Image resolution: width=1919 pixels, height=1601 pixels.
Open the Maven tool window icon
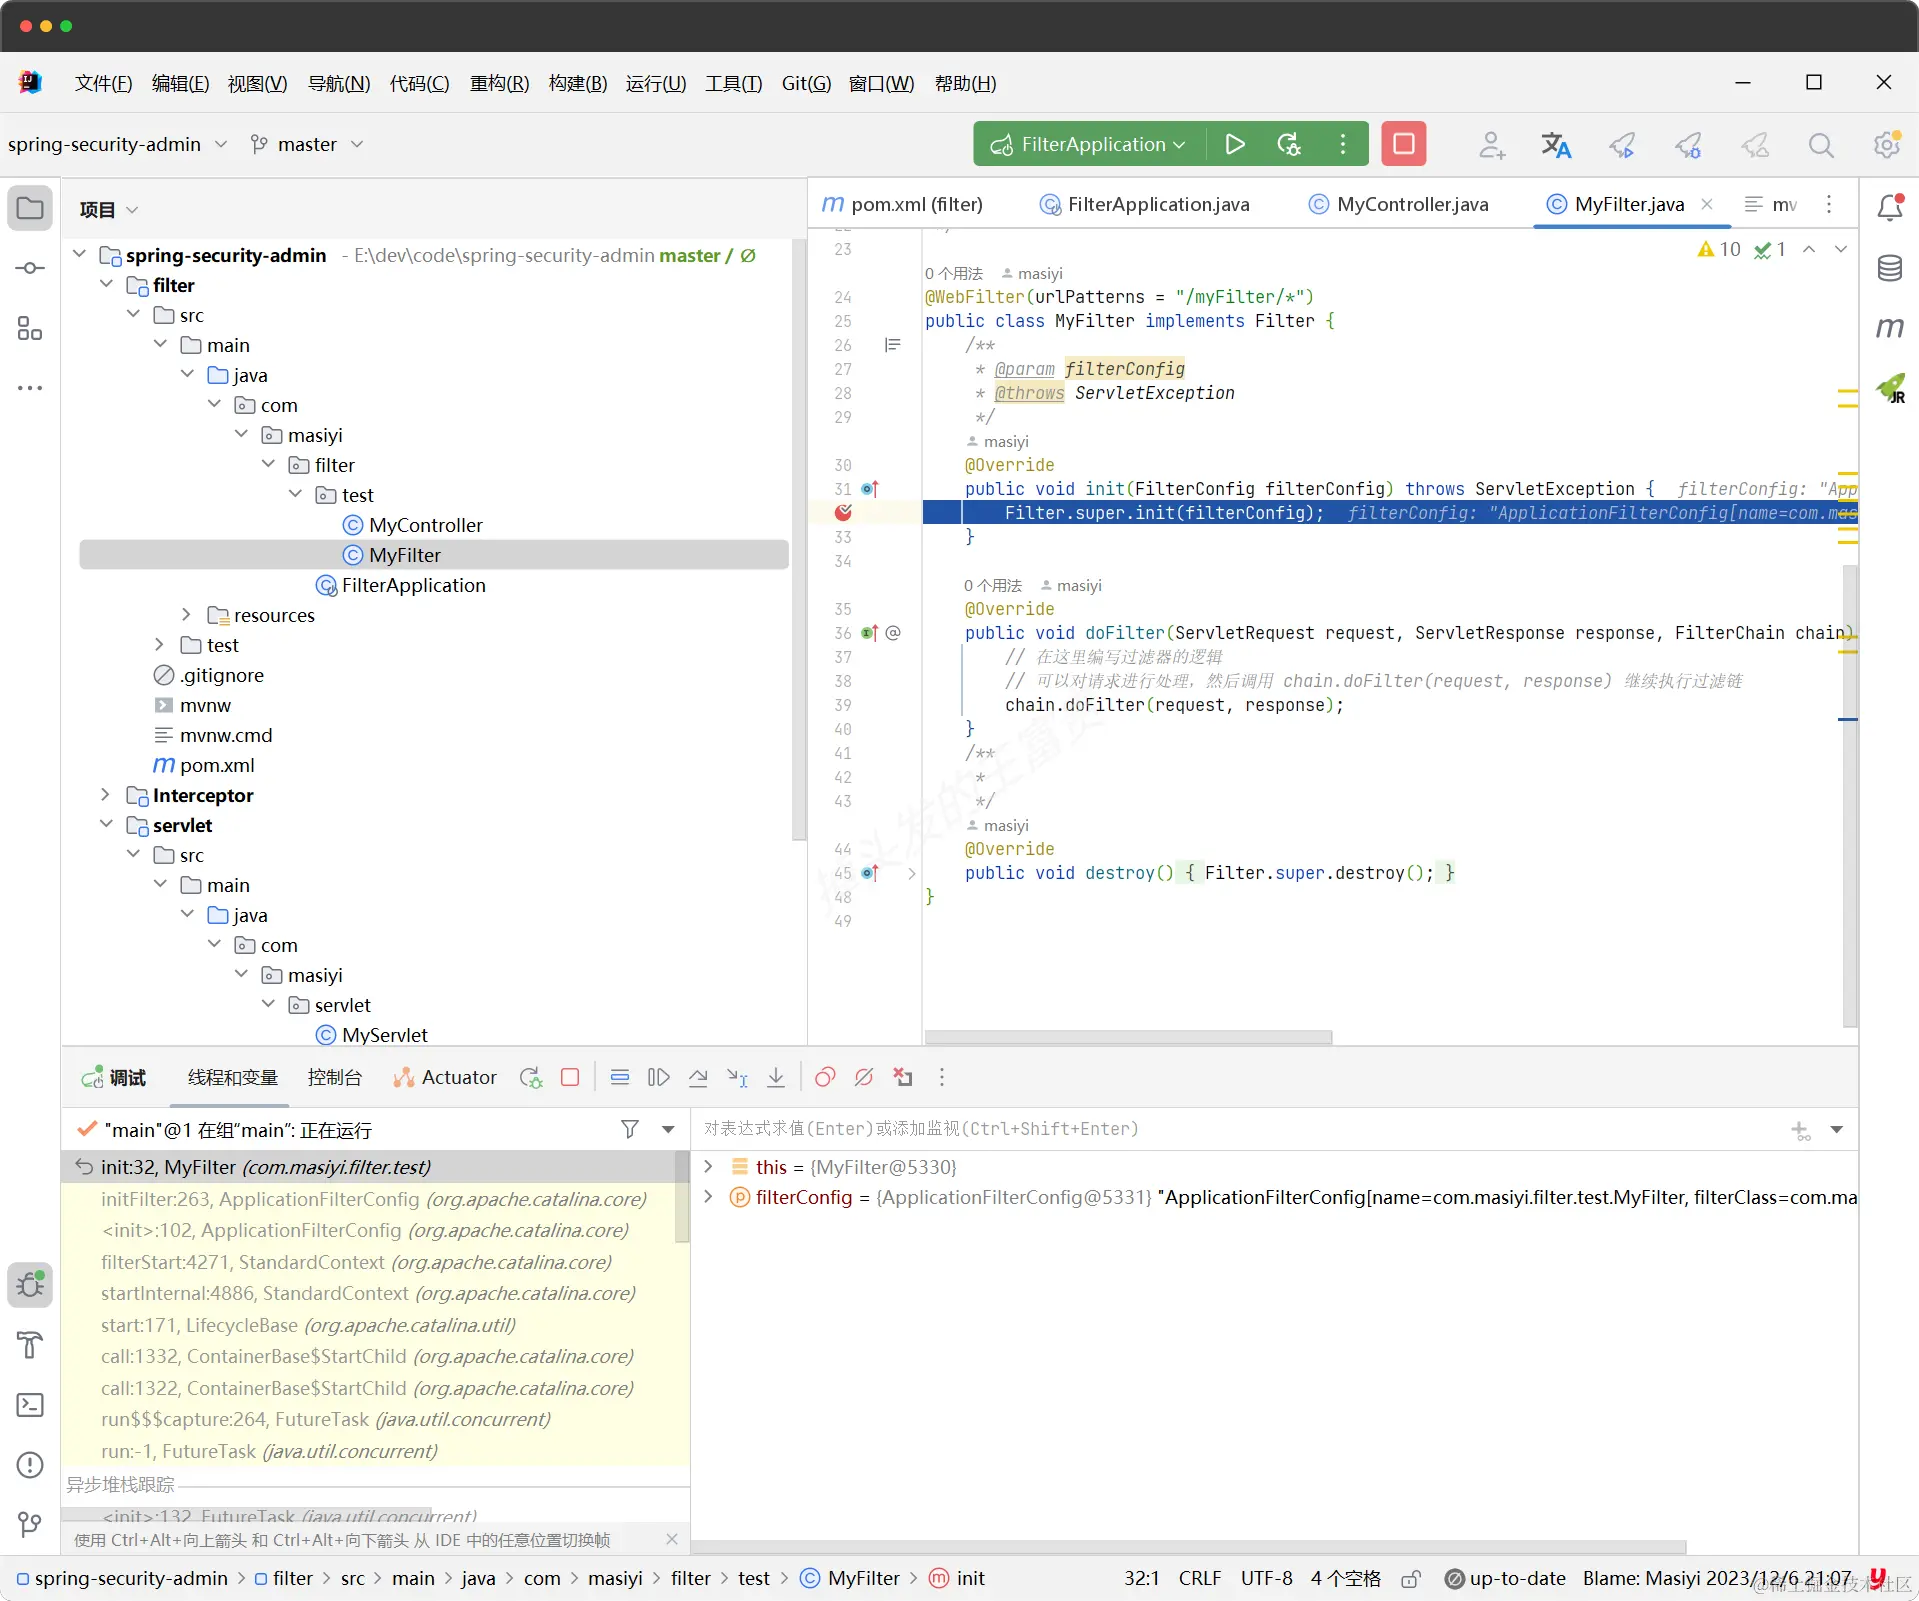(x=1889, y=328)
